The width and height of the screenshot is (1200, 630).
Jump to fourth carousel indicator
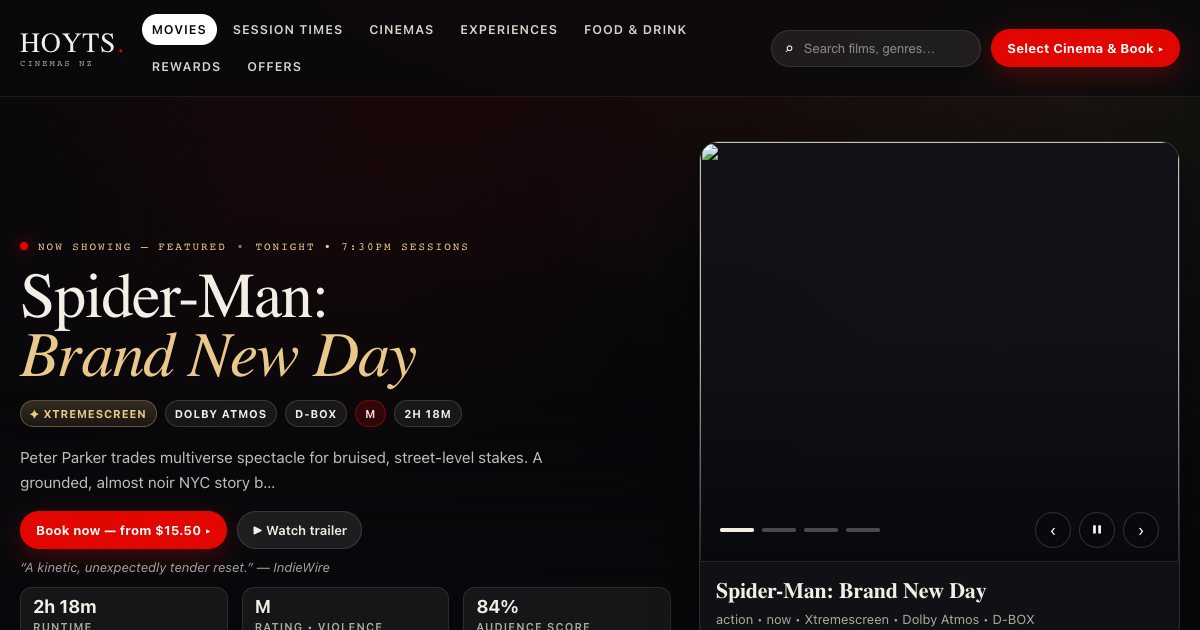tap(863, 530)
